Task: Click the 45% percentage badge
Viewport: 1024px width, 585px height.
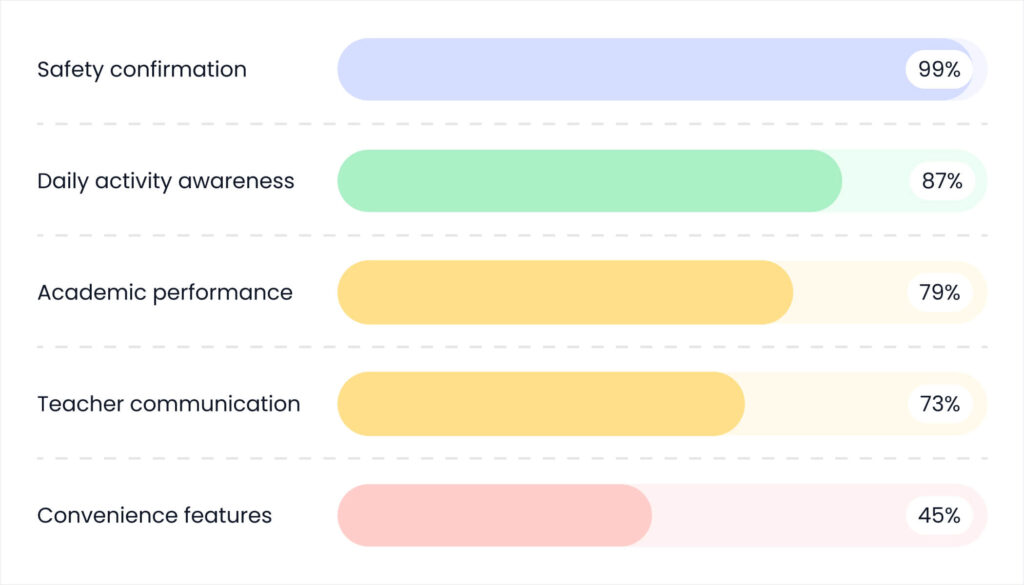Action: 940,516
